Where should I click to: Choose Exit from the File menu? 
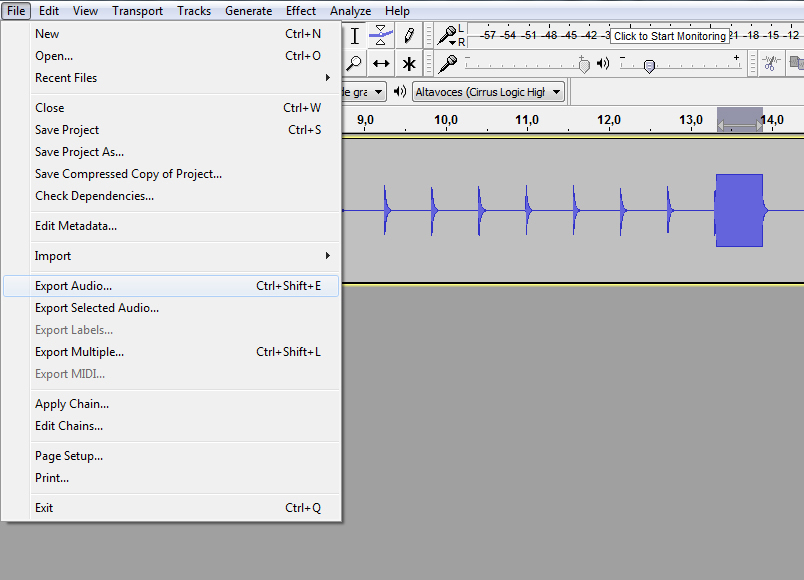point(171,508)
